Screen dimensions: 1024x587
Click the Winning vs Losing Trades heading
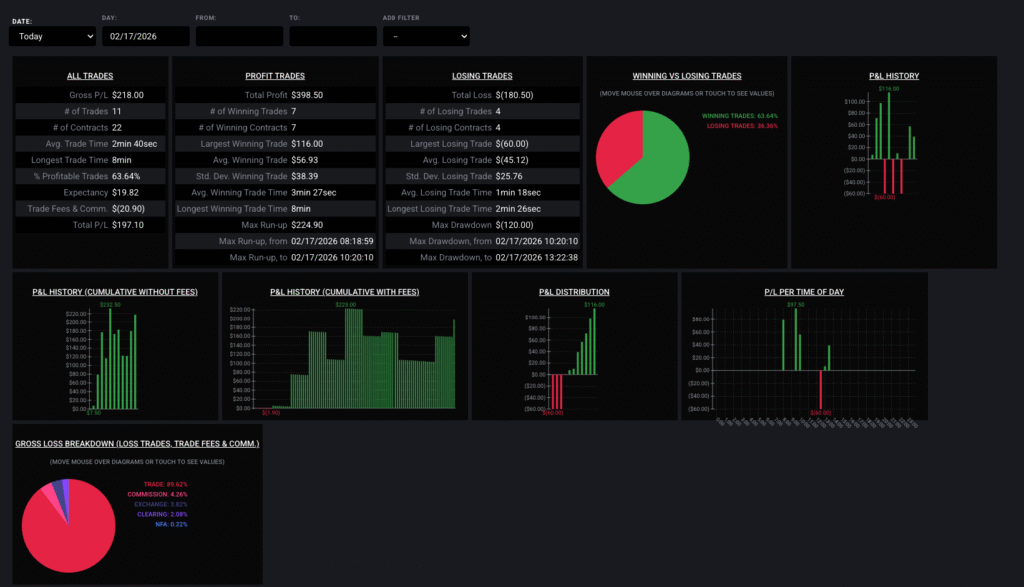click(x=686, y=76)
